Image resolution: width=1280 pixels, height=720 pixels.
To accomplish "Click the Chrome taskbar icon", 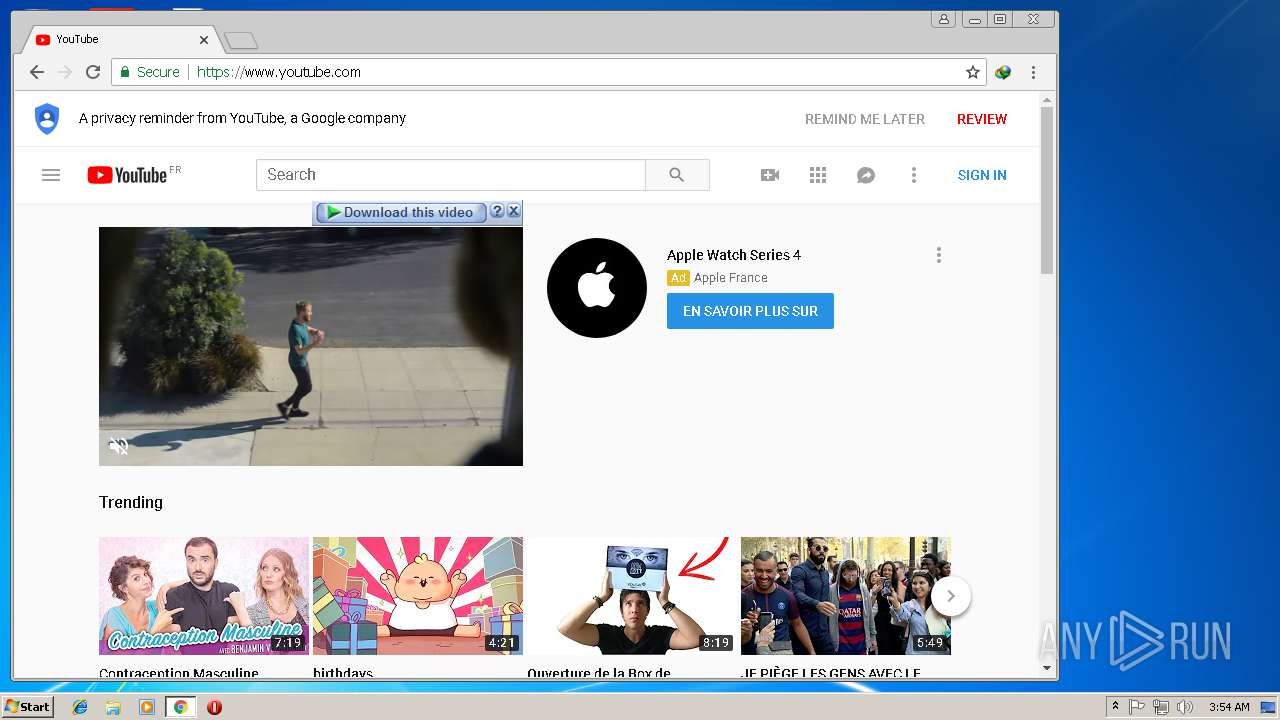I will coord(180,707).
